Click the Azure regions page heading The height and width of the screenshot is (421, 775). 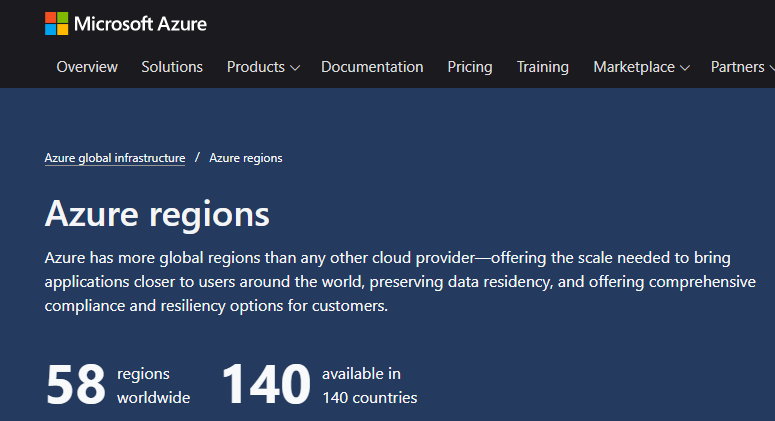(x=157, y=214)
